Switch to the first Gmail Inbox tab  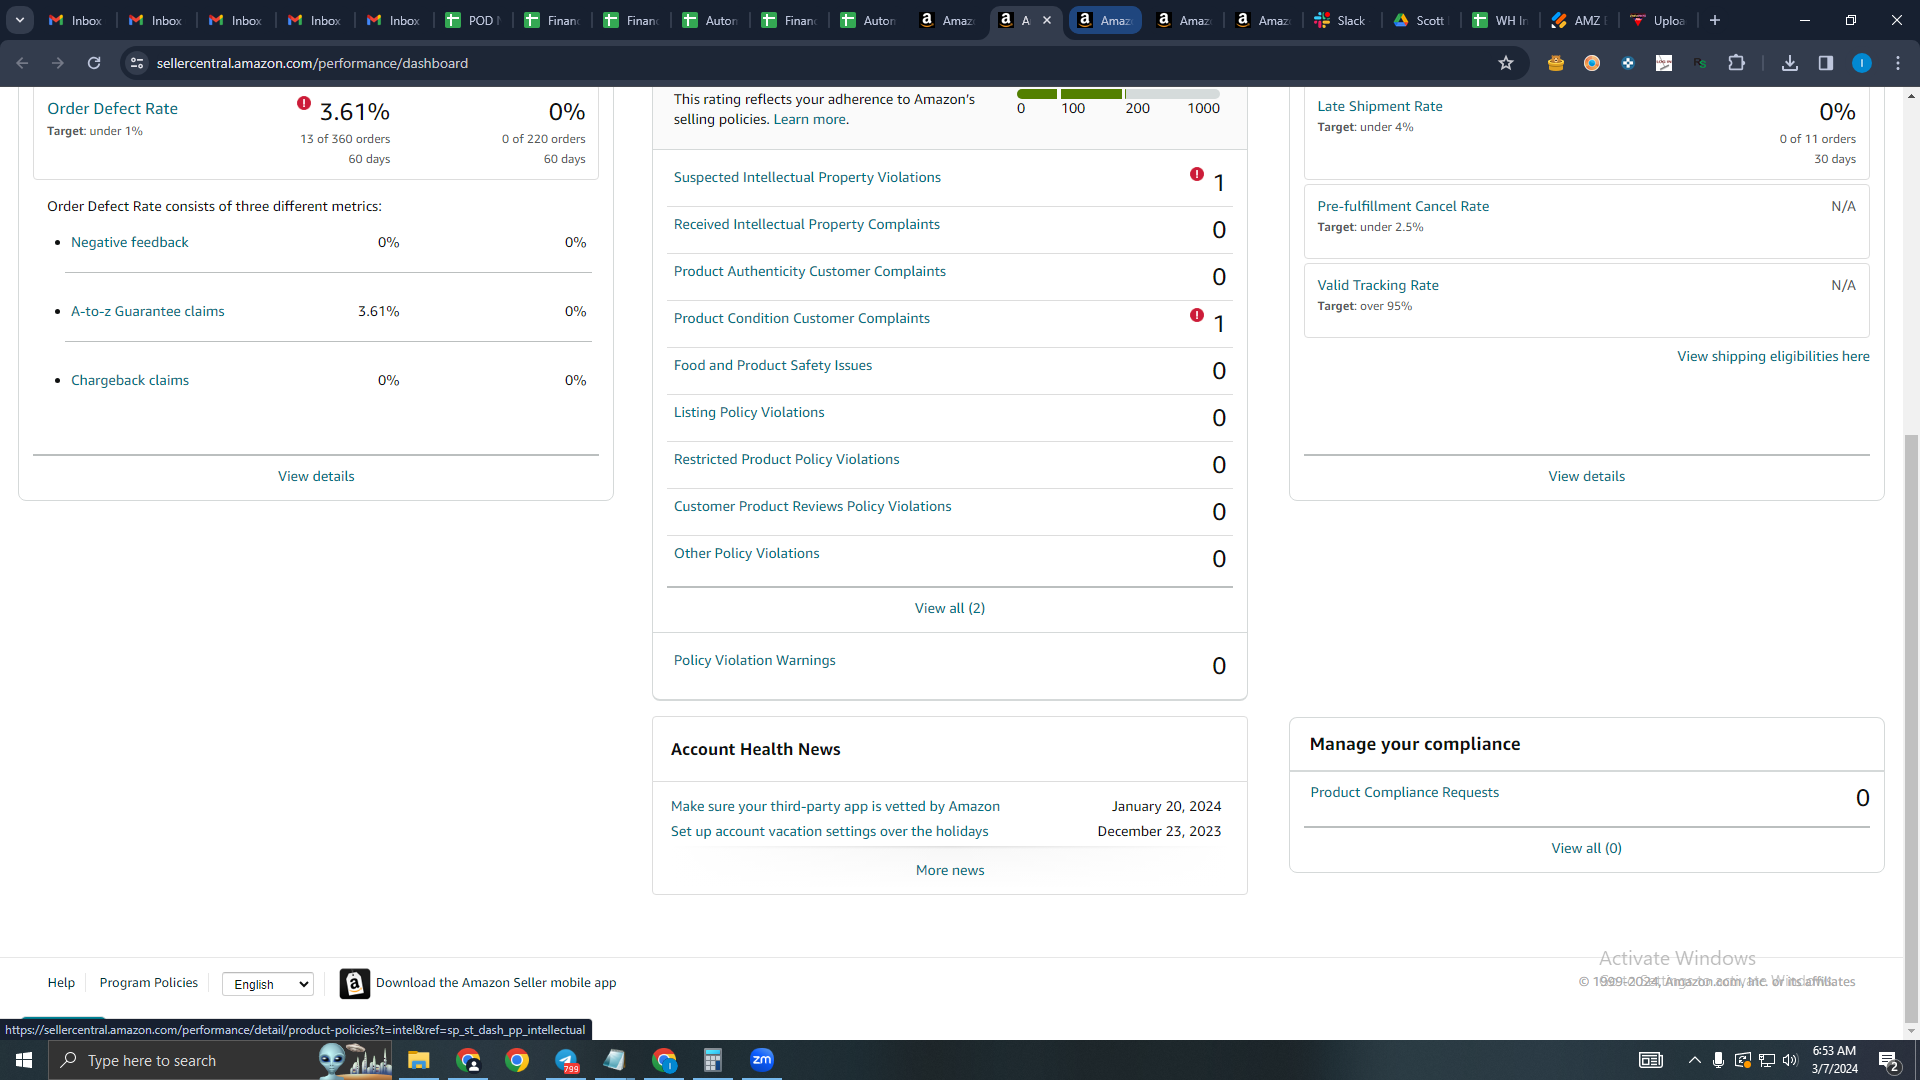[77, 20]
